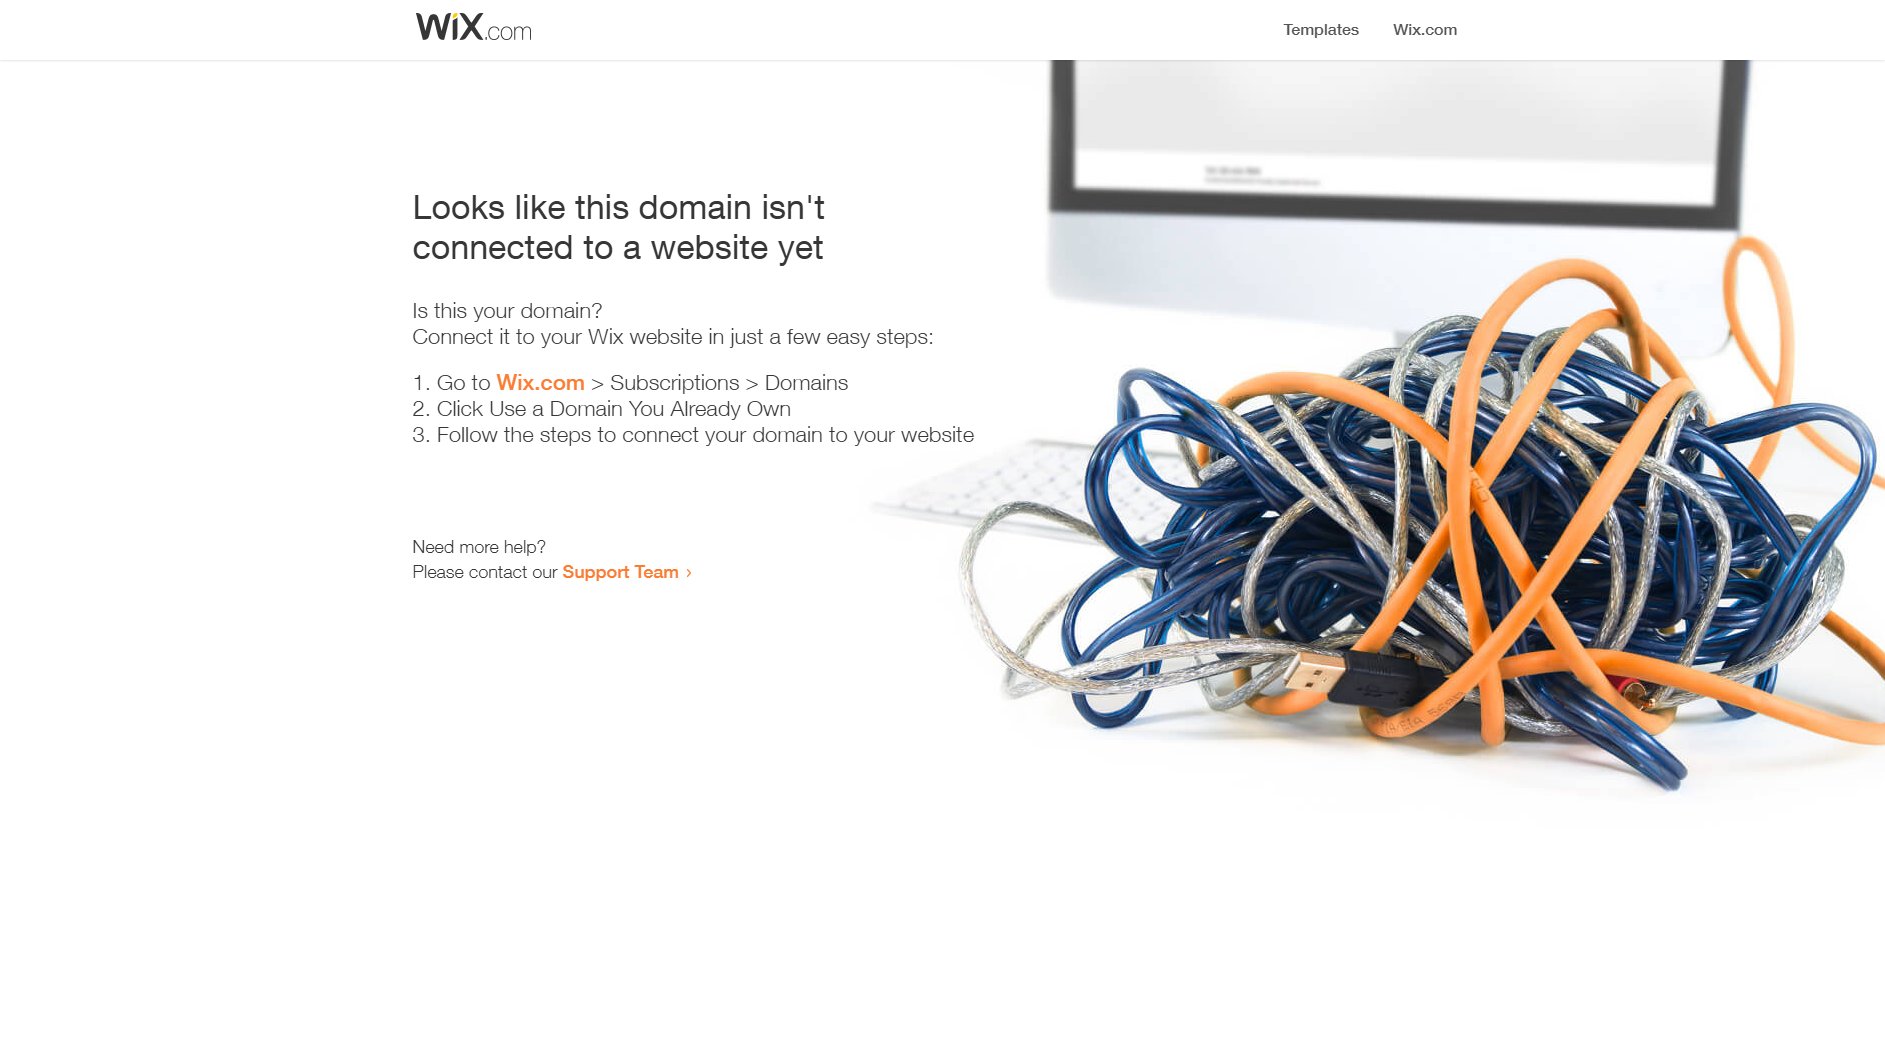Viewport: 1885px width, 1041px height.
Task: Open the Support Team link
Action: [x=620, y=572]
